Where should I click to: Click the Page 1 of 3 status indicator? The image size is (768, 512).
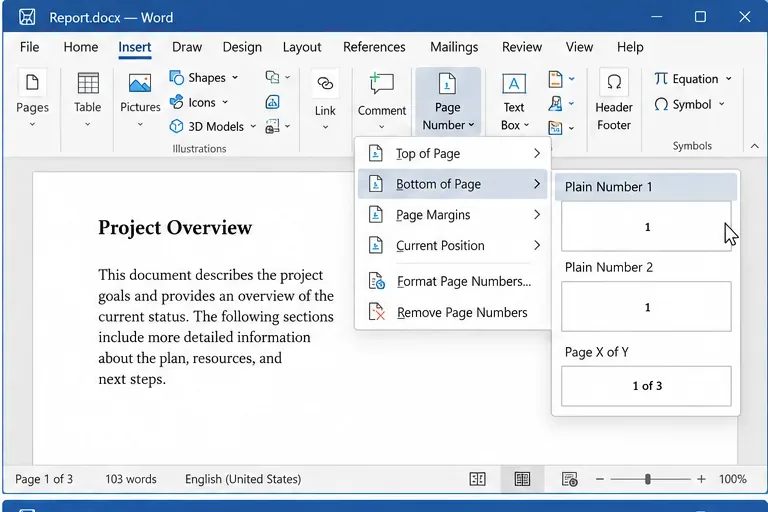[x=44, y=479]
